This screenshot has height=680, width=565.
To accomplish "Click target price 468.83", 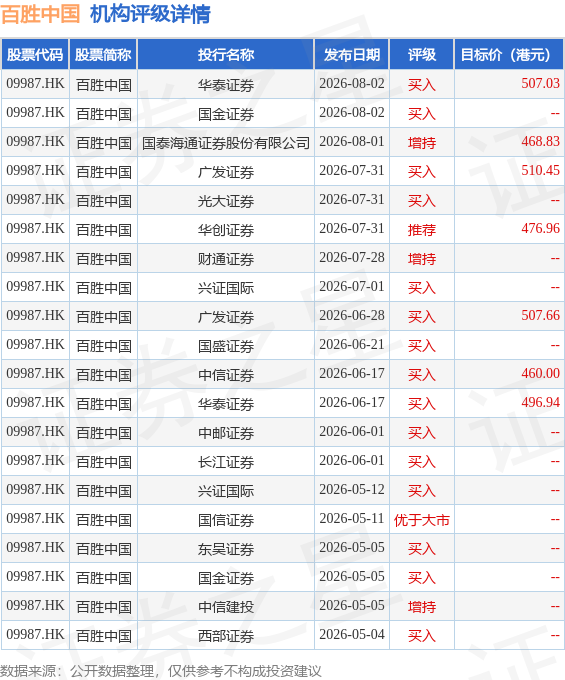I will [540, 141].
